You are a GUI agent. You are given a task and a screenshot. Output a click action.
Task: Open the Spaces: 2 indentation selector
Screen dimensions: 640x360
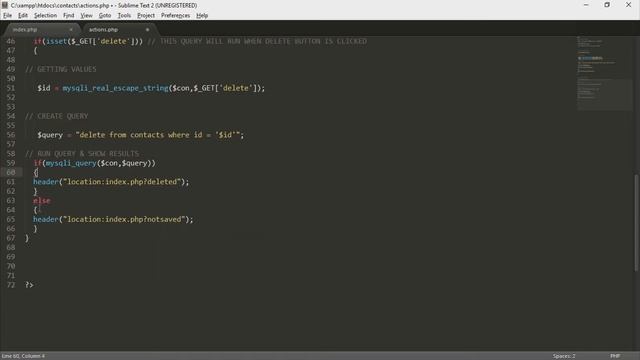coord(564,356)
